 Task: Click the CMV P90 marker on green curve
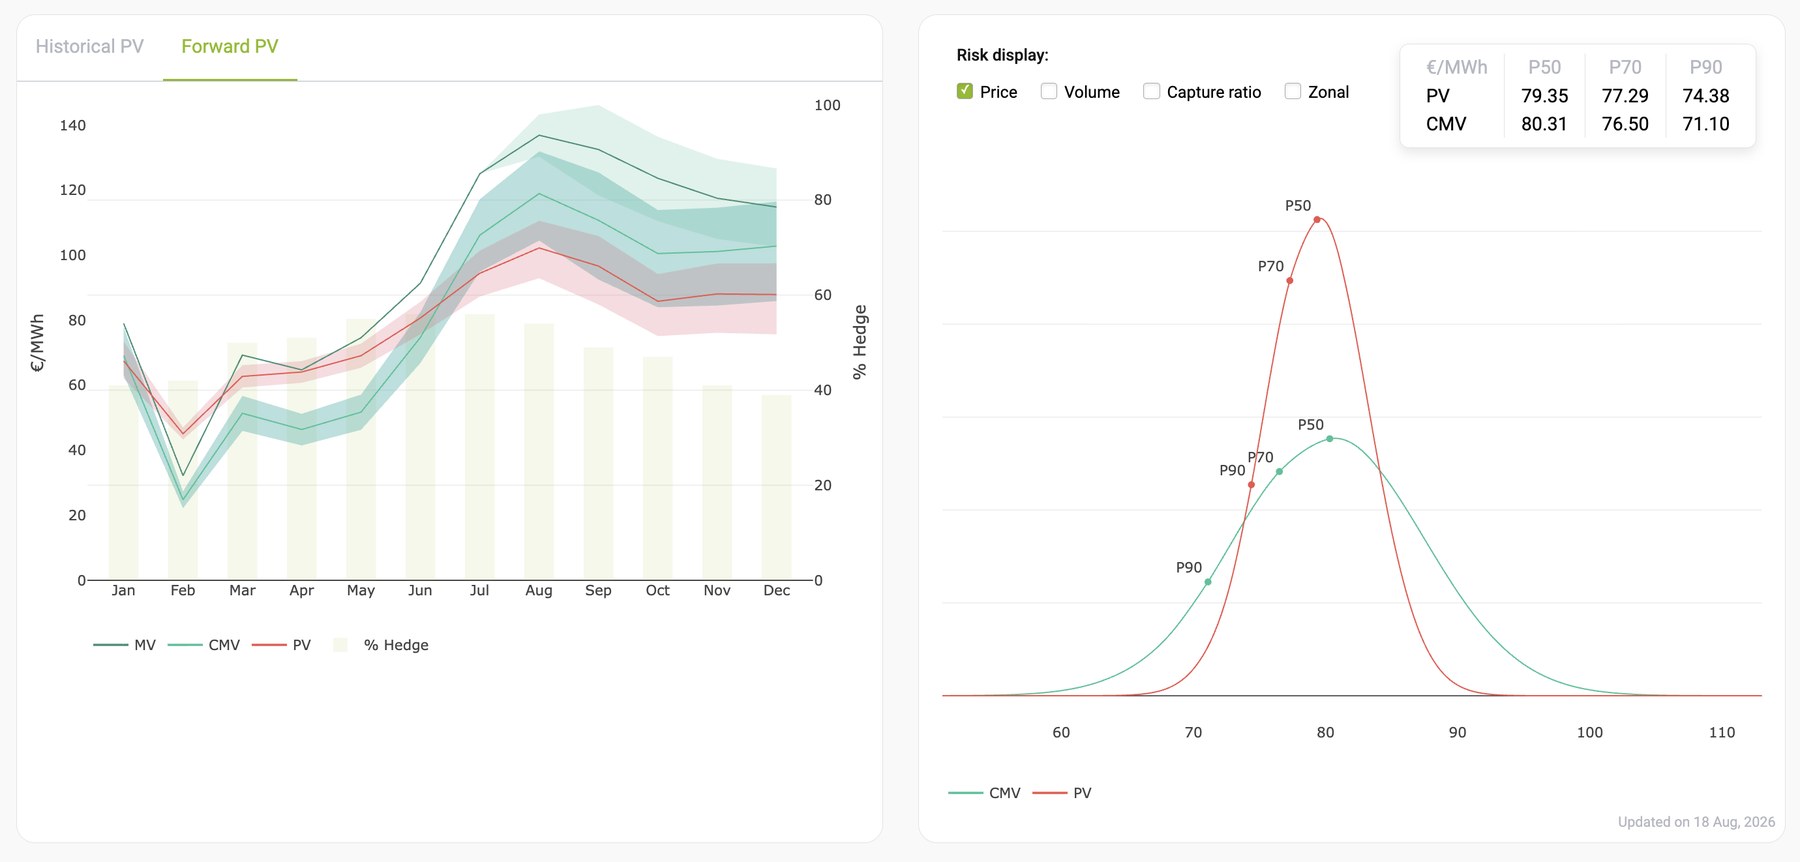tap(1208, 582)
